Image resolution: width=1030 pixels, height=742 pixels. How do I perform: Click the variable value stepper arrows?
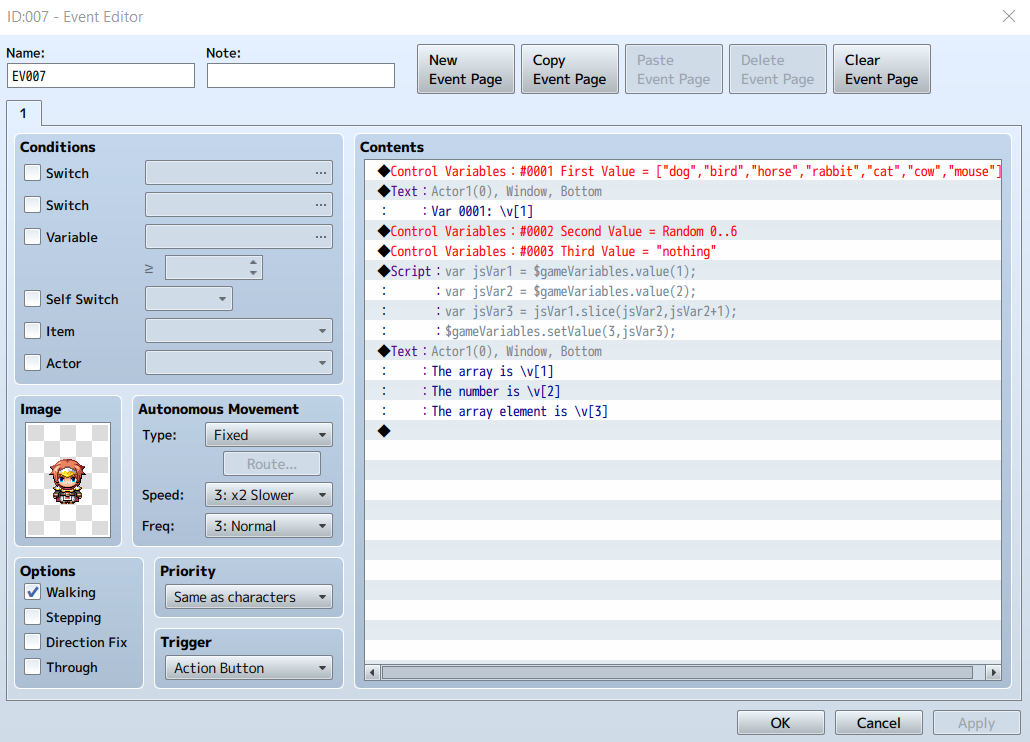pyautogui.click(x=254, y=267)
